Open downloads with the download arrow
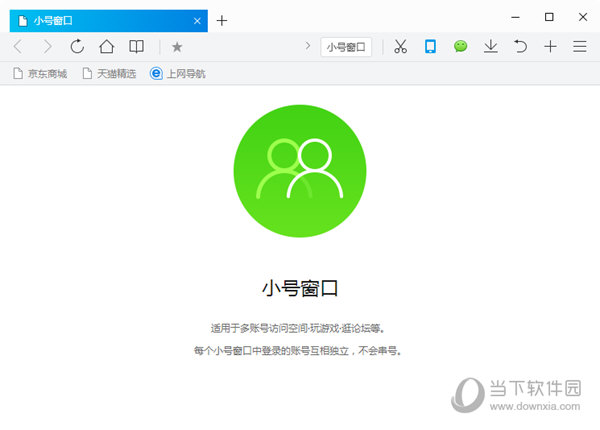 click(x=491, y=47)
